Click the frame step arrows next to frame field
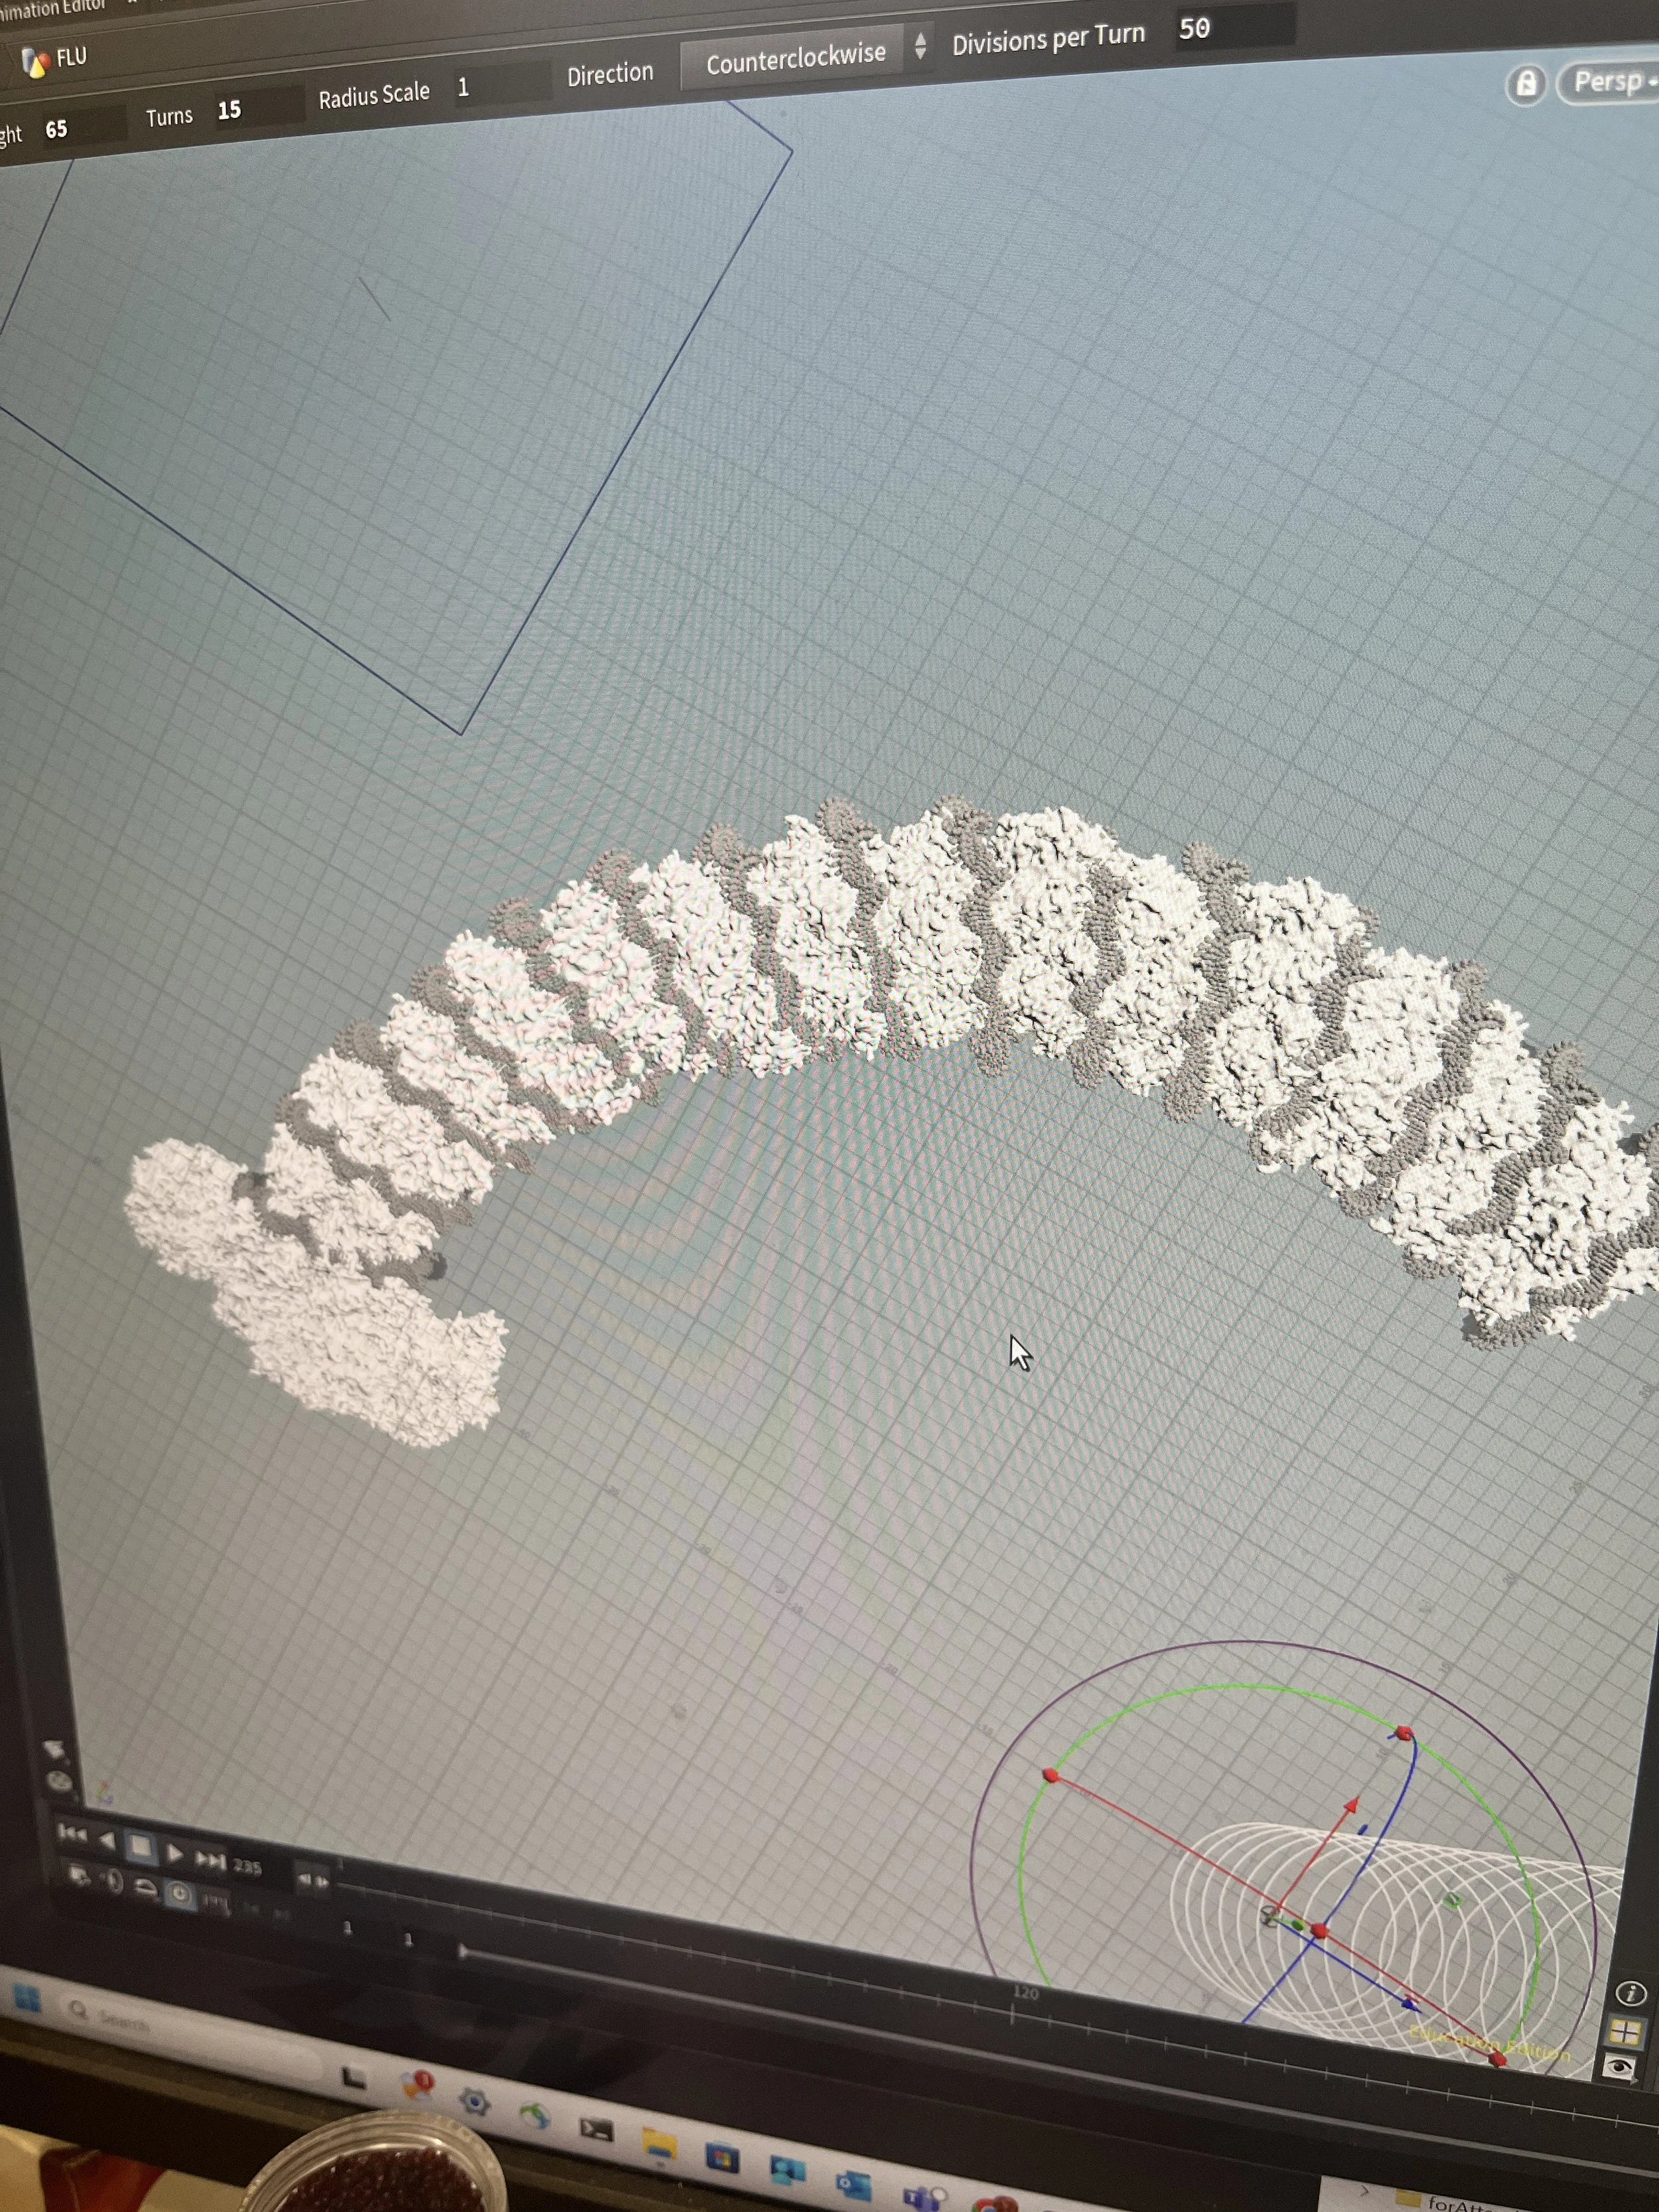 pos(313,1879)
